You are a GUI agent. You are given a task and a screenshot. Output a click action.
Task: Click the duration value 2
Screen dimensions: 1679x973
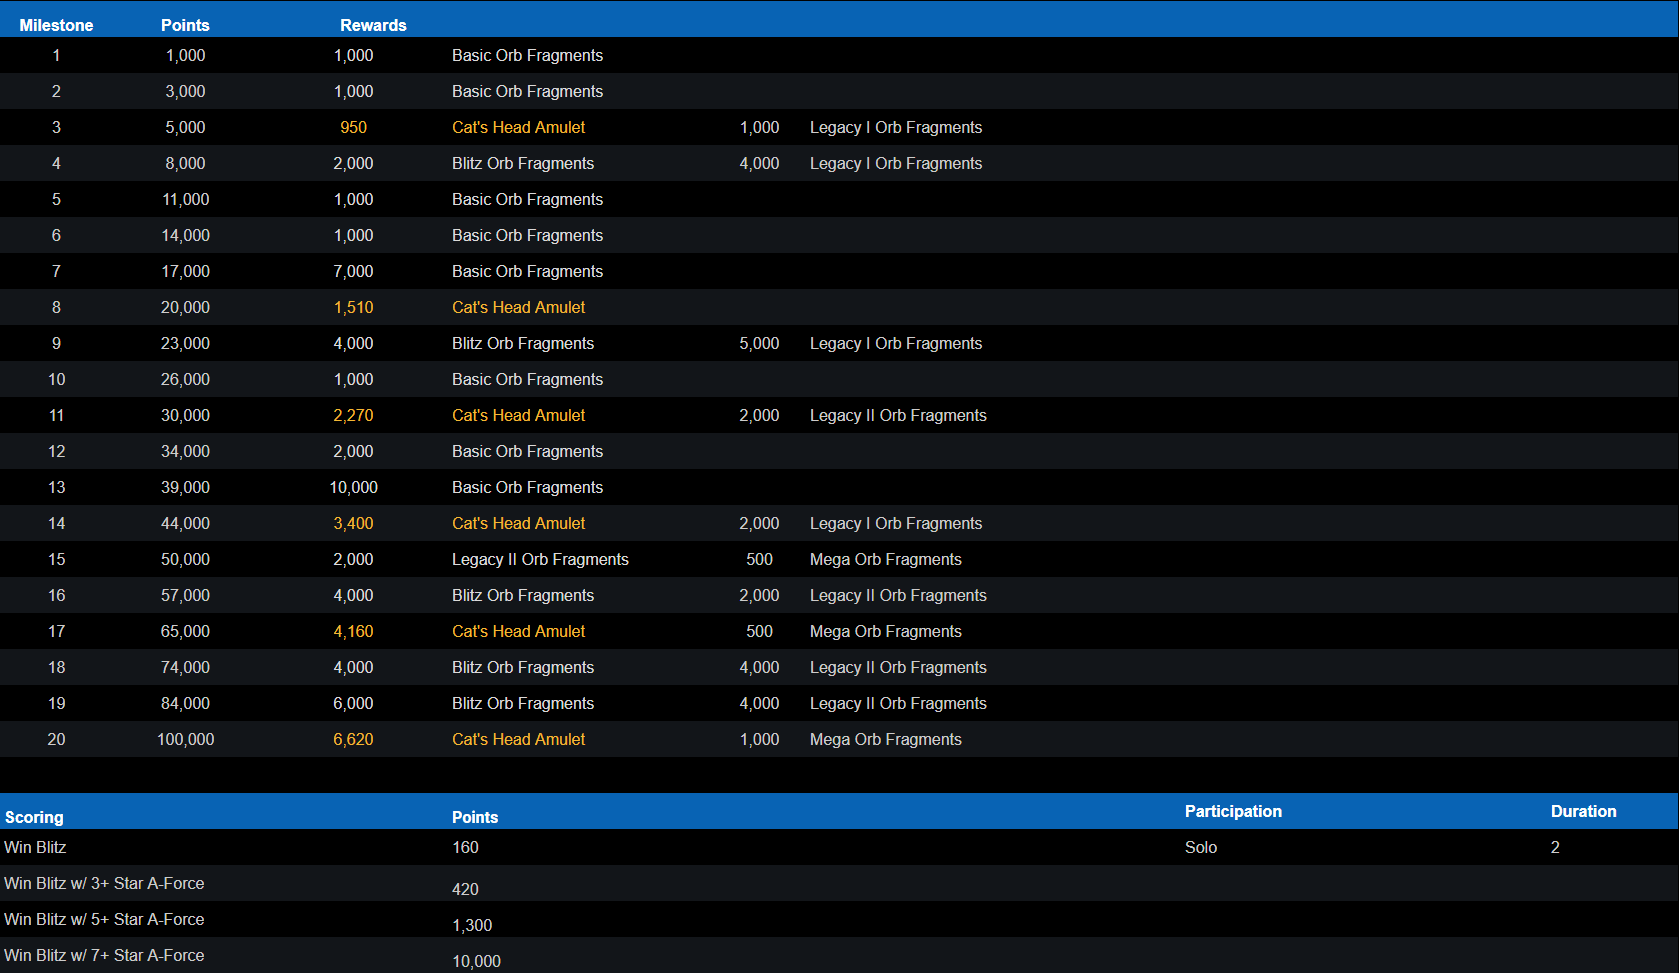pyautogui.click(x=1555, y=847)
